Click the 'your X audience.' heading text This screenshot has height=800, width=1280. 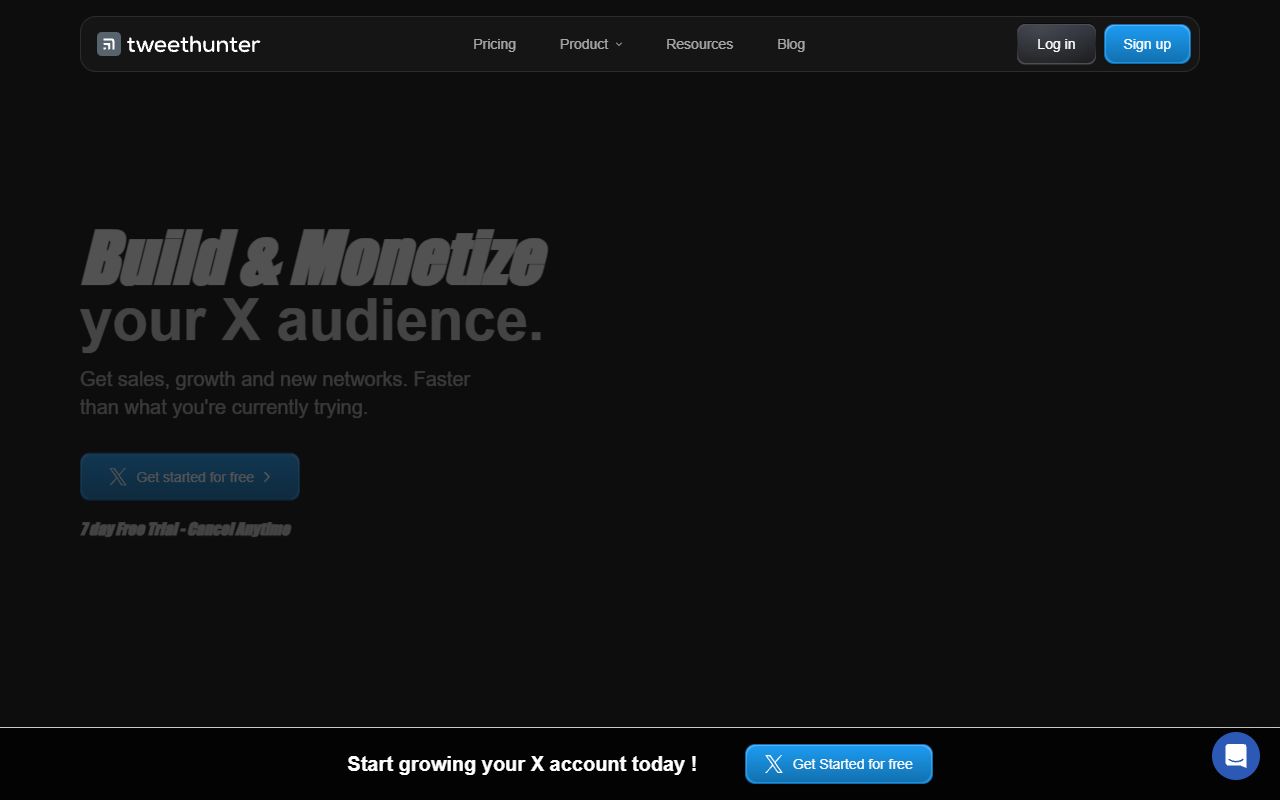pos(312,321)
